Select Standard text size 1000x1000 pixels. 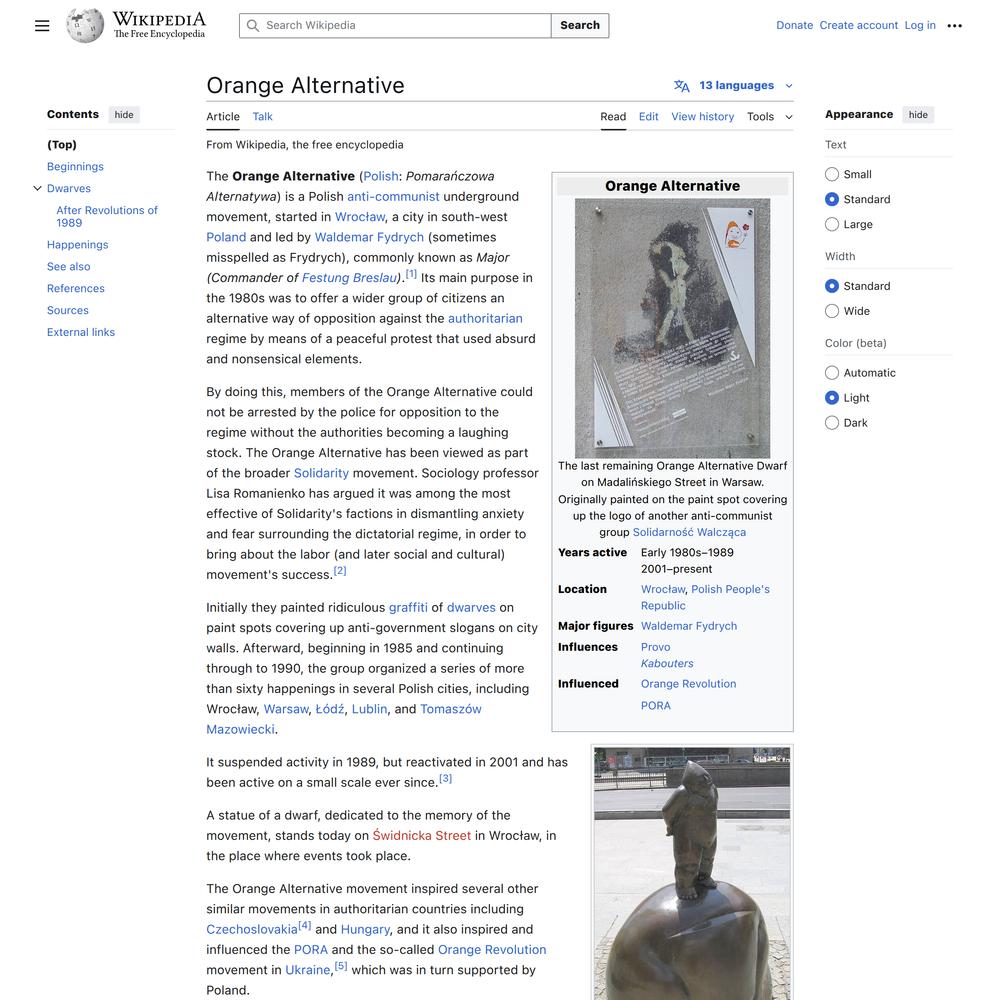coord(832,199)
